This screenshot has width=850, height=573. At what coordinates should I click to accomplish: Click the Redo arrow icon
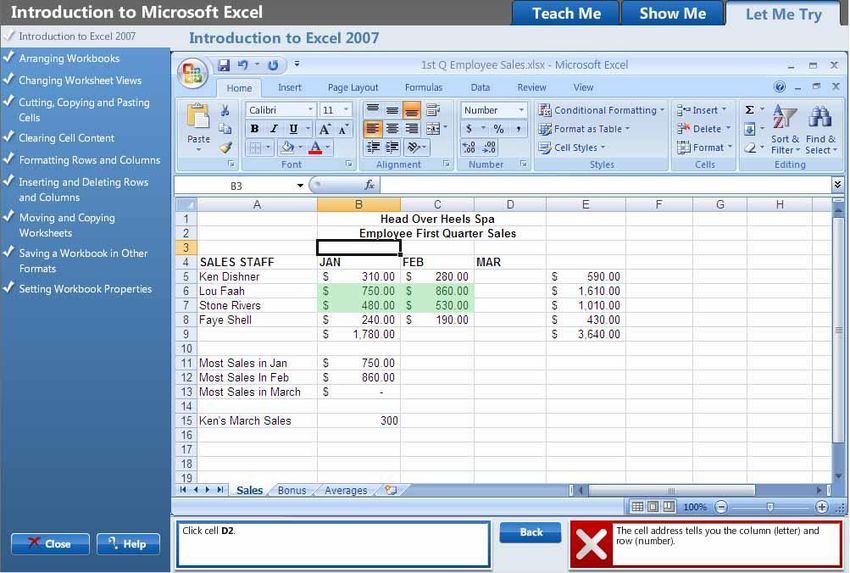click(x=273, y=65)
